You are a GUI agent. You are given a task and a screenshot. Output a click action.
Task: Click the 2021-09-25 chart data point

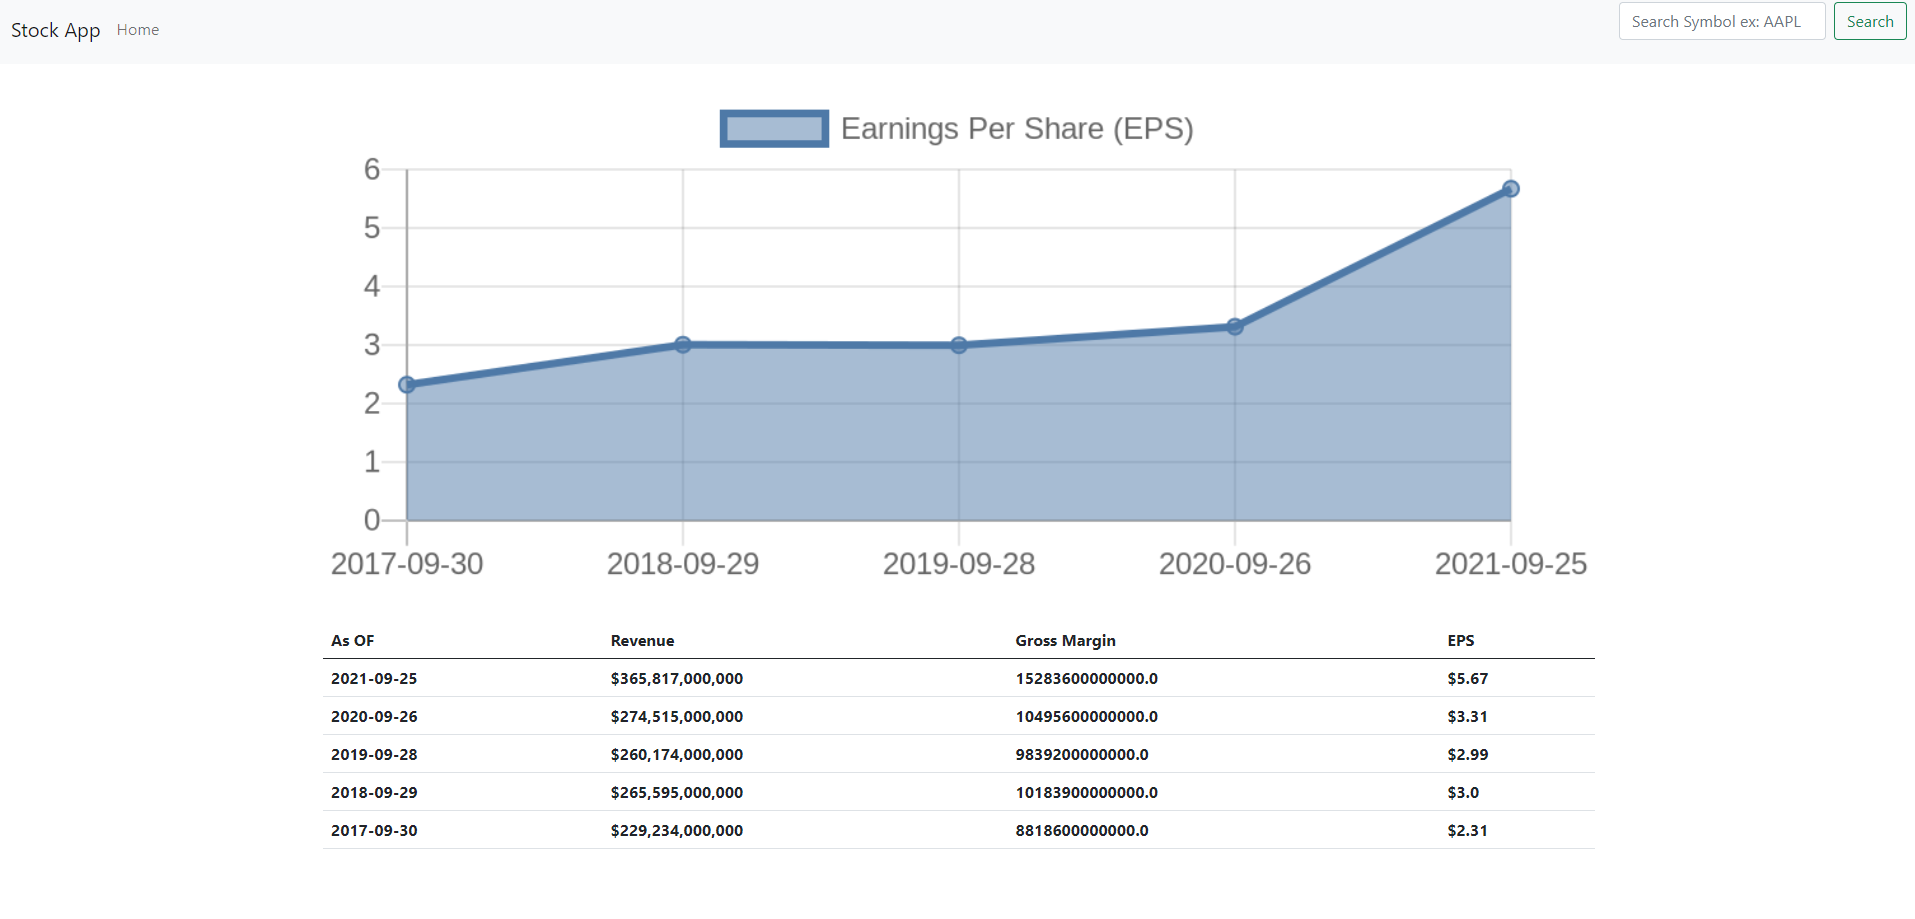click(1511, 189)
